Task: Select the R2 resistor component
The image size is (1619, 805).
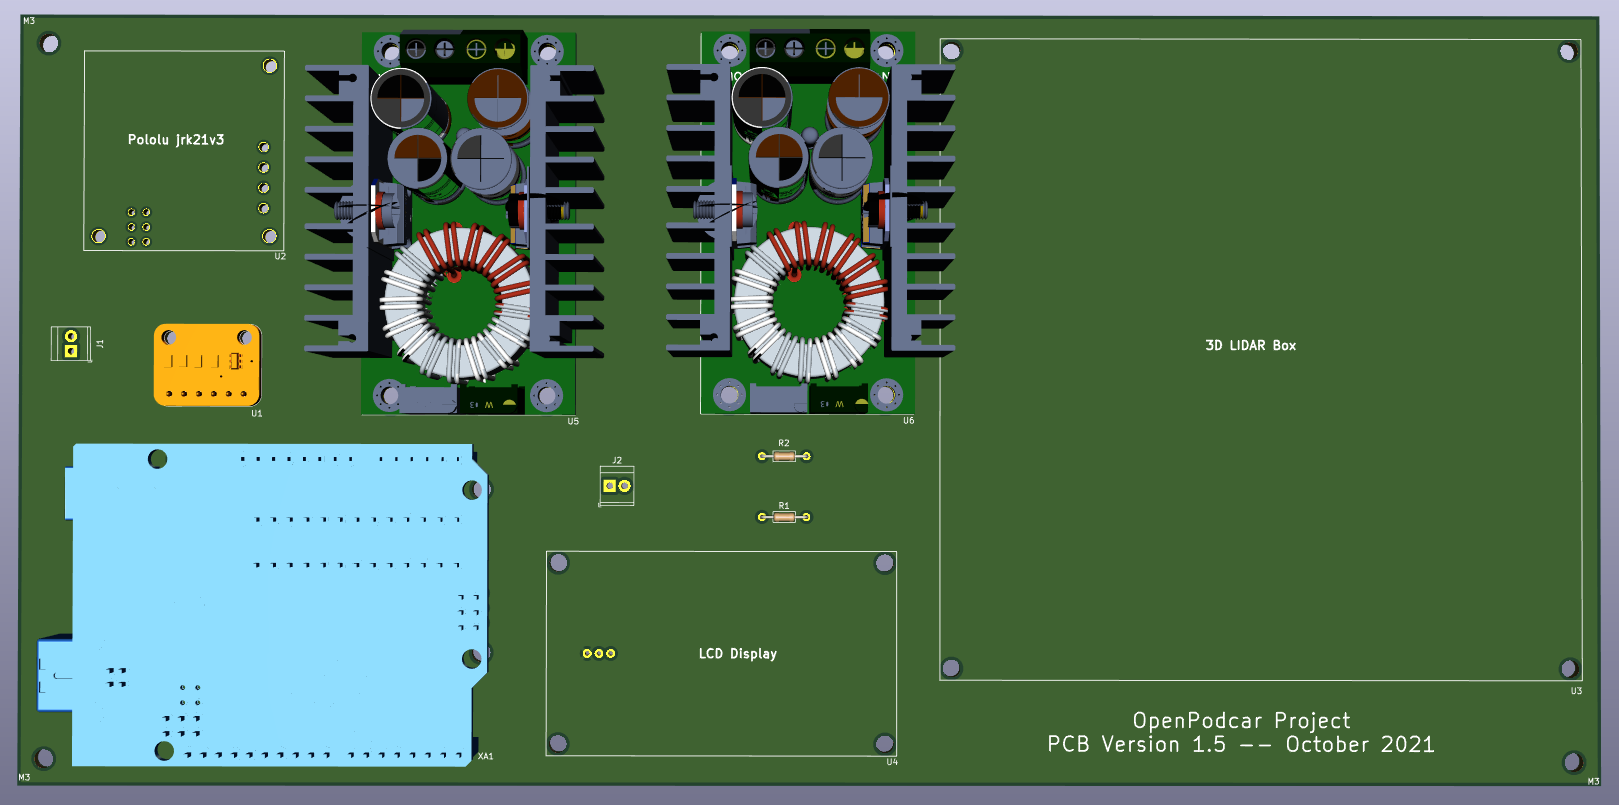Action: point(784,456)
